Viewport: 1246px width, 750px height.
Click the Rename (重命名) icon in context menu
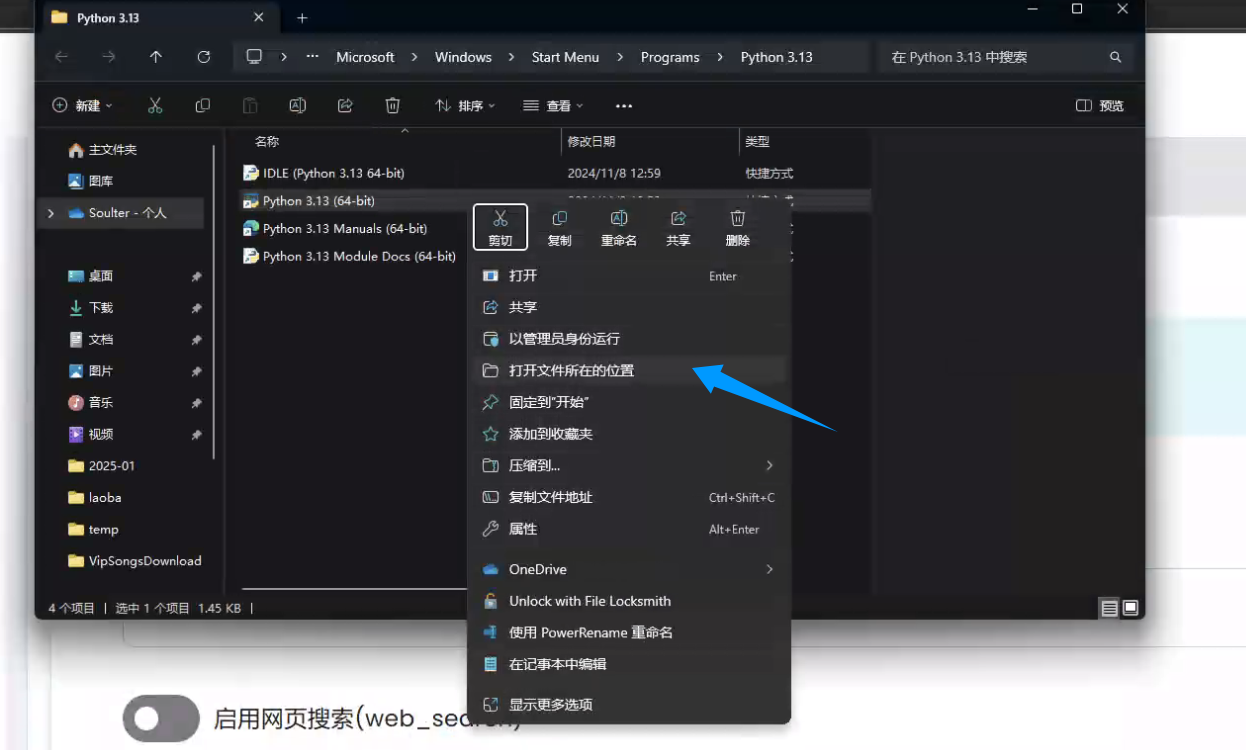(619, 227)
